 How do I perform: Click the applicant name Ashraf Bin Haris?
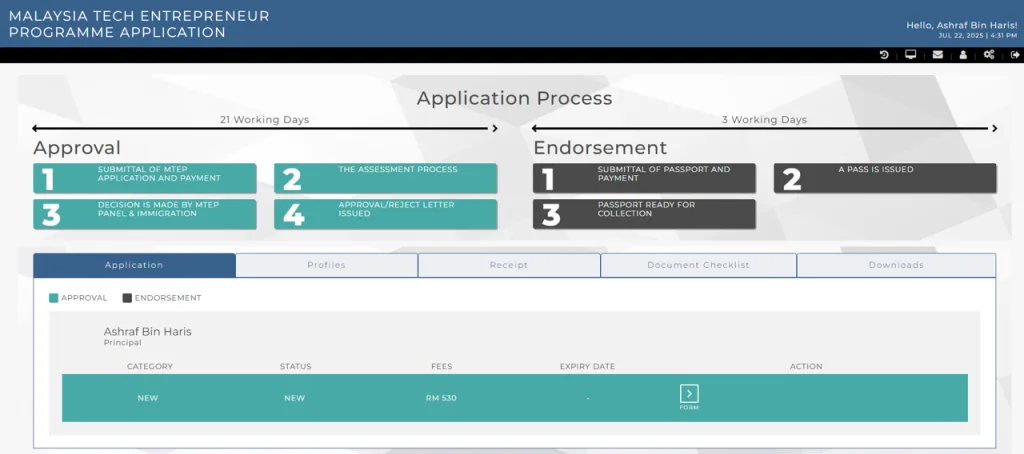(148, 332)
